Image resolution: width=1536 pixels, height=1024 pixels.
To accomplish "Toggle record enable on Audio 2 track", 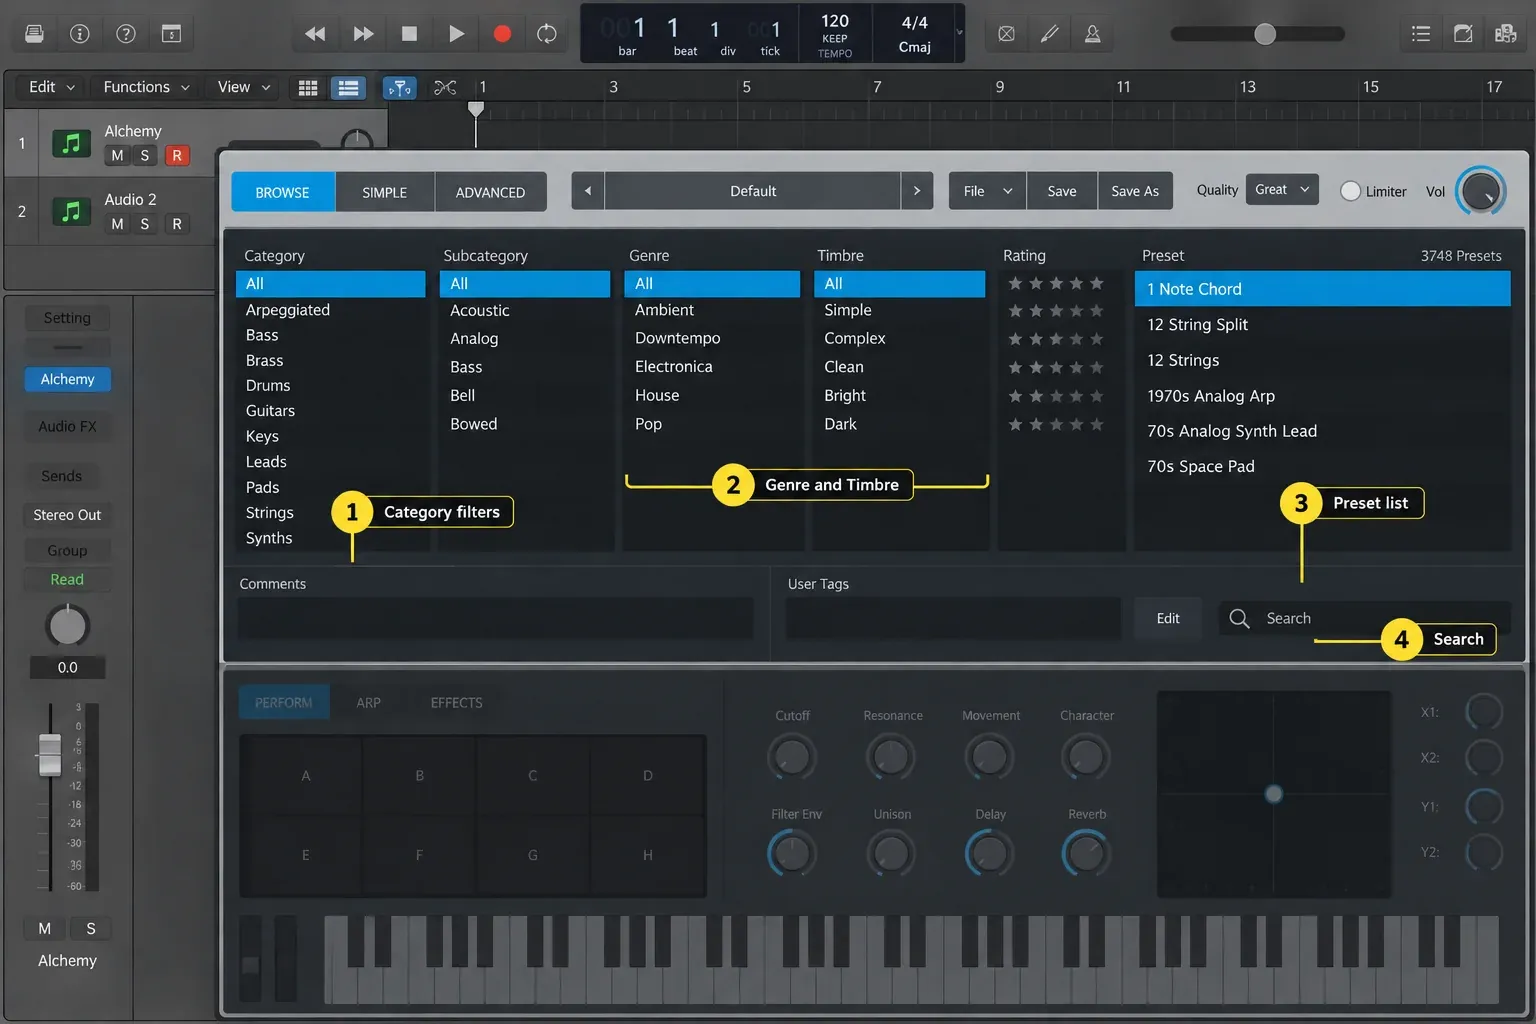I will tap(177, 224).
